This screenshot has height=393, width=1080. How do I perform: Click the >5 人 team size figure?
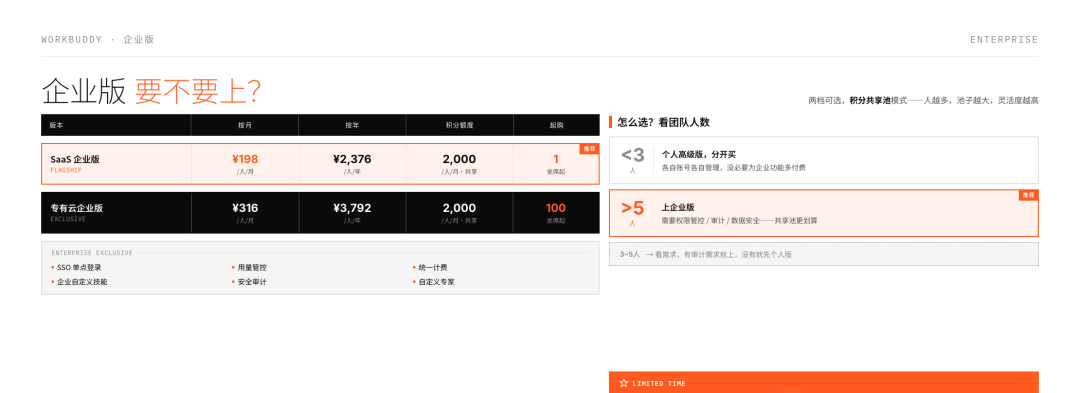[632, 213]
